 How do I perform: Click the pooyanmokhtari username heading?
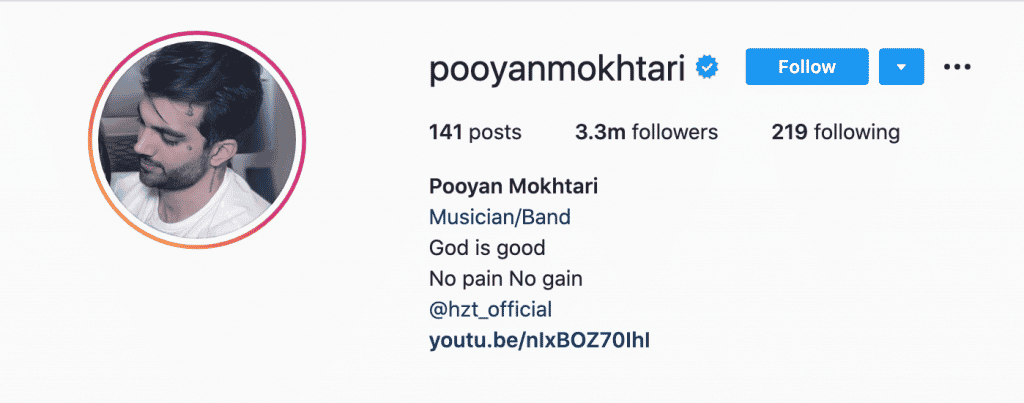pyautogui.click(x=558, y=68)
